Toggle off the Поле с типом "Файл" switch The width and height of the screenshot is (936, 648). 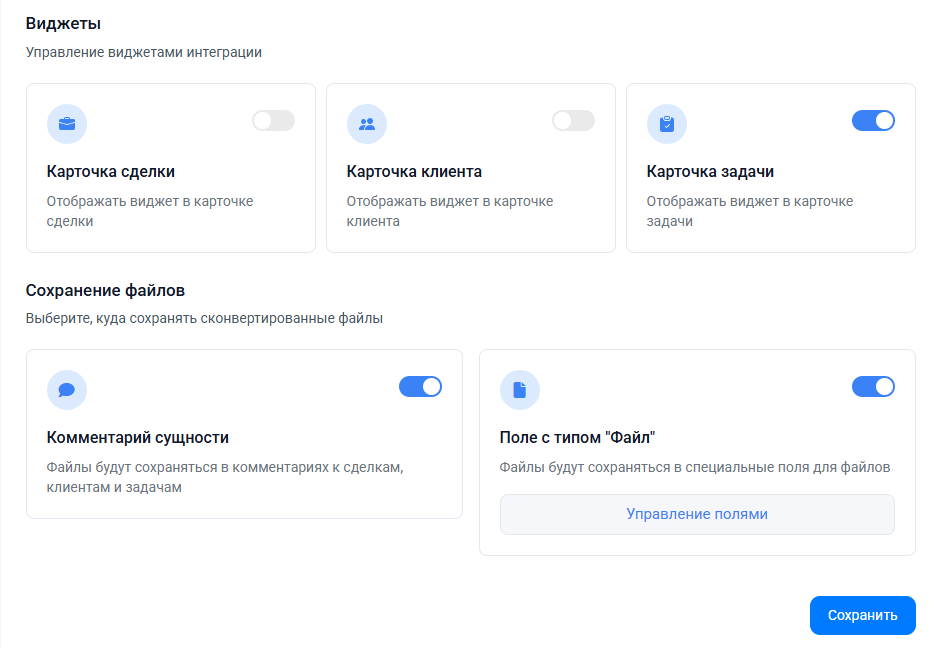873,387
